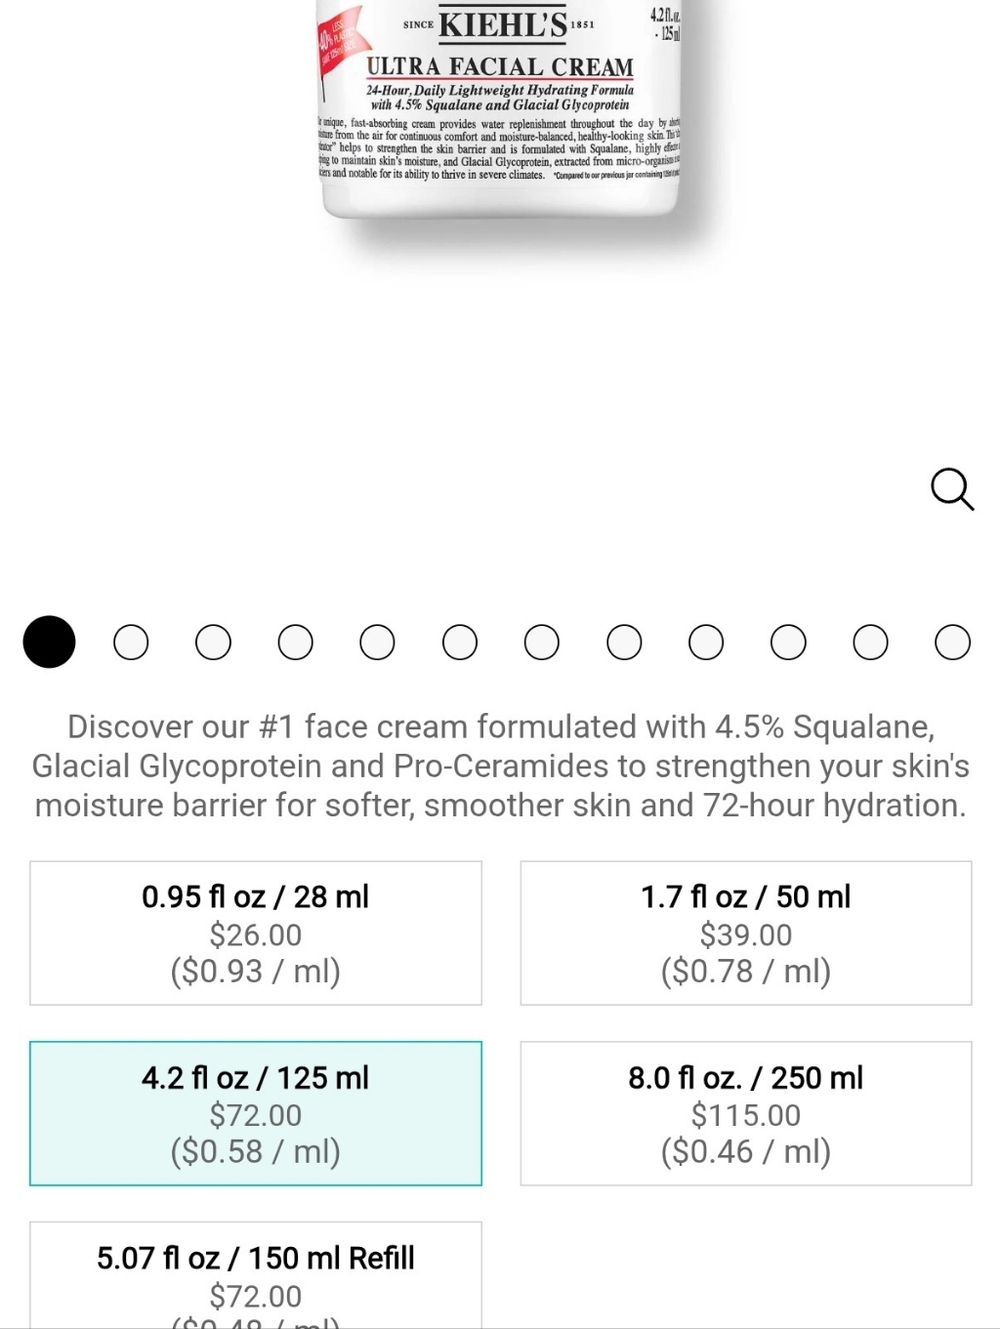The width and height of the screenshot is (1000, 1329).
Task: Jump to the fourth carousel dot
Action: tap(295, 642)
